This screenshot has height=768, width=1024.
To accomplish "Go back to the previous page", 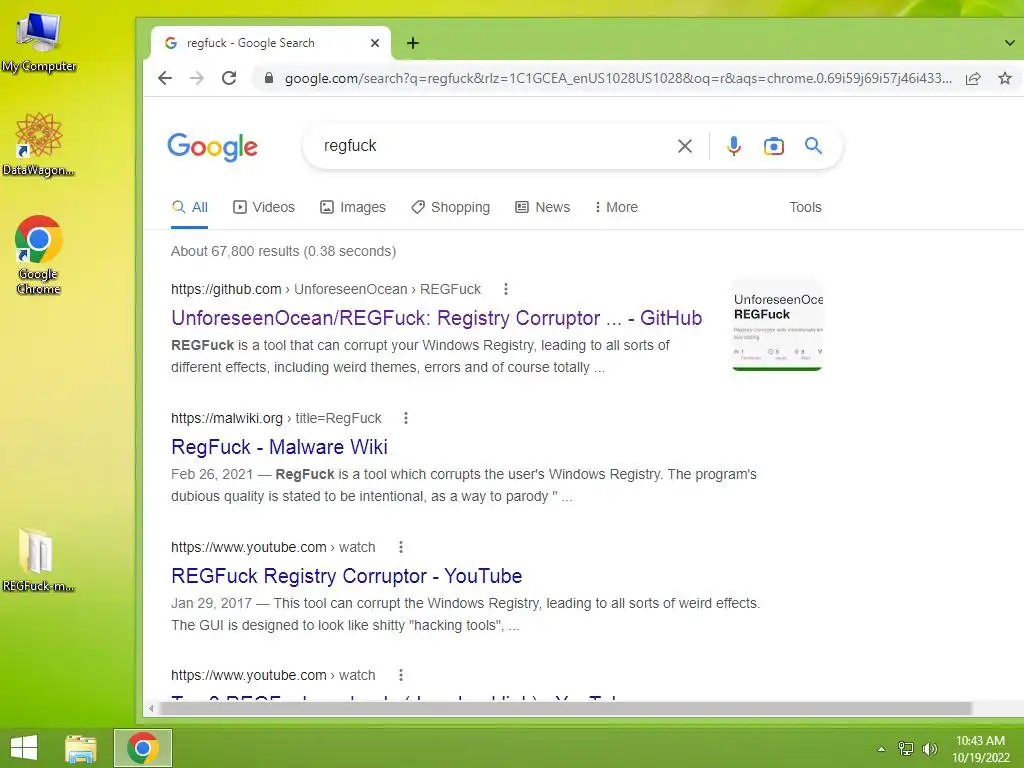I will (x=165, y=78).
